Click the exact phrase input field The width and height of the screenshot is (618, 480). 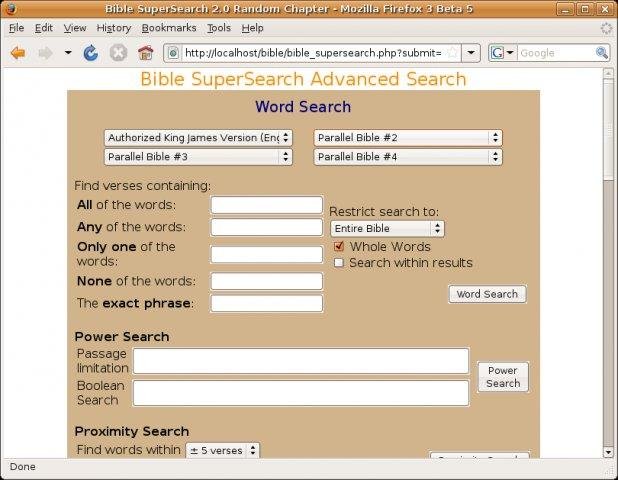point(267,303)
